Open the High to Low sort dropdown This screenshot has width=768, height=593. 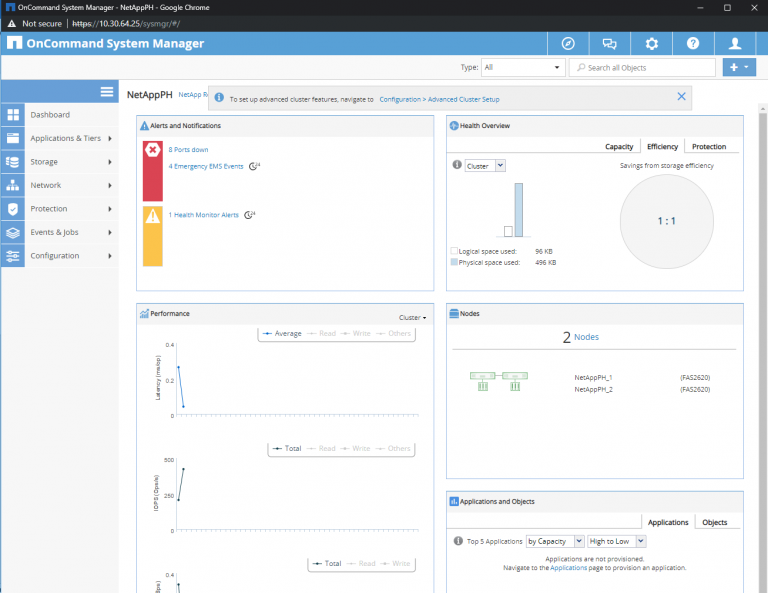click(617, 541)
